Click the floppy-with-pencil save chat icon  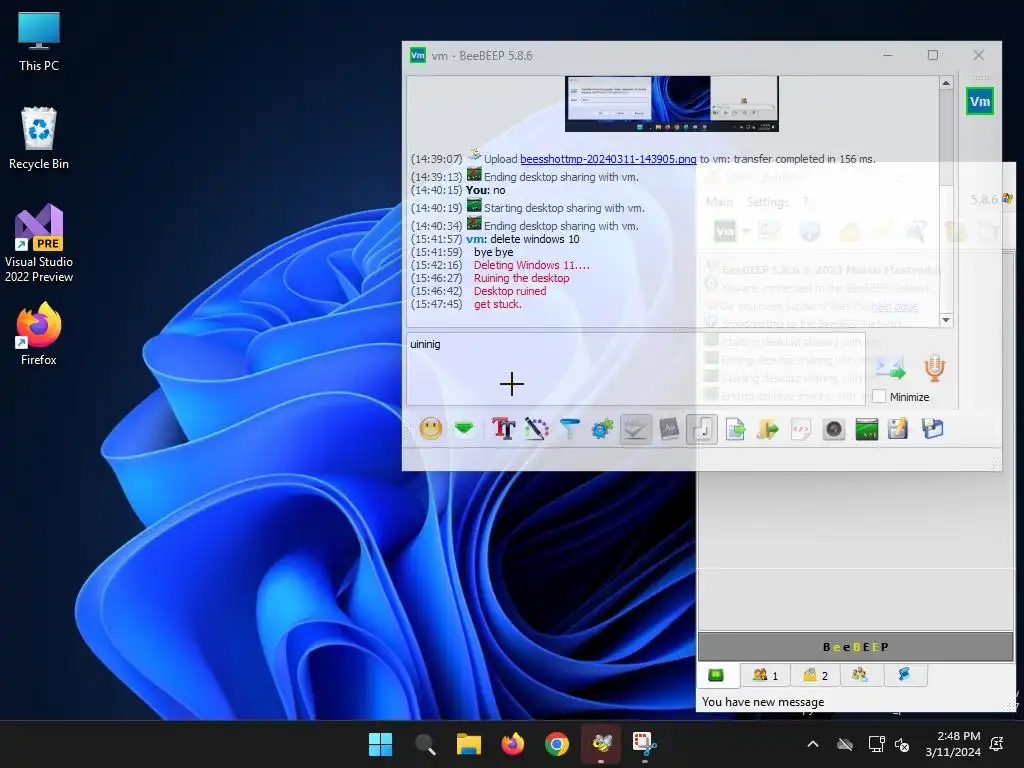(x=899, y=429)
